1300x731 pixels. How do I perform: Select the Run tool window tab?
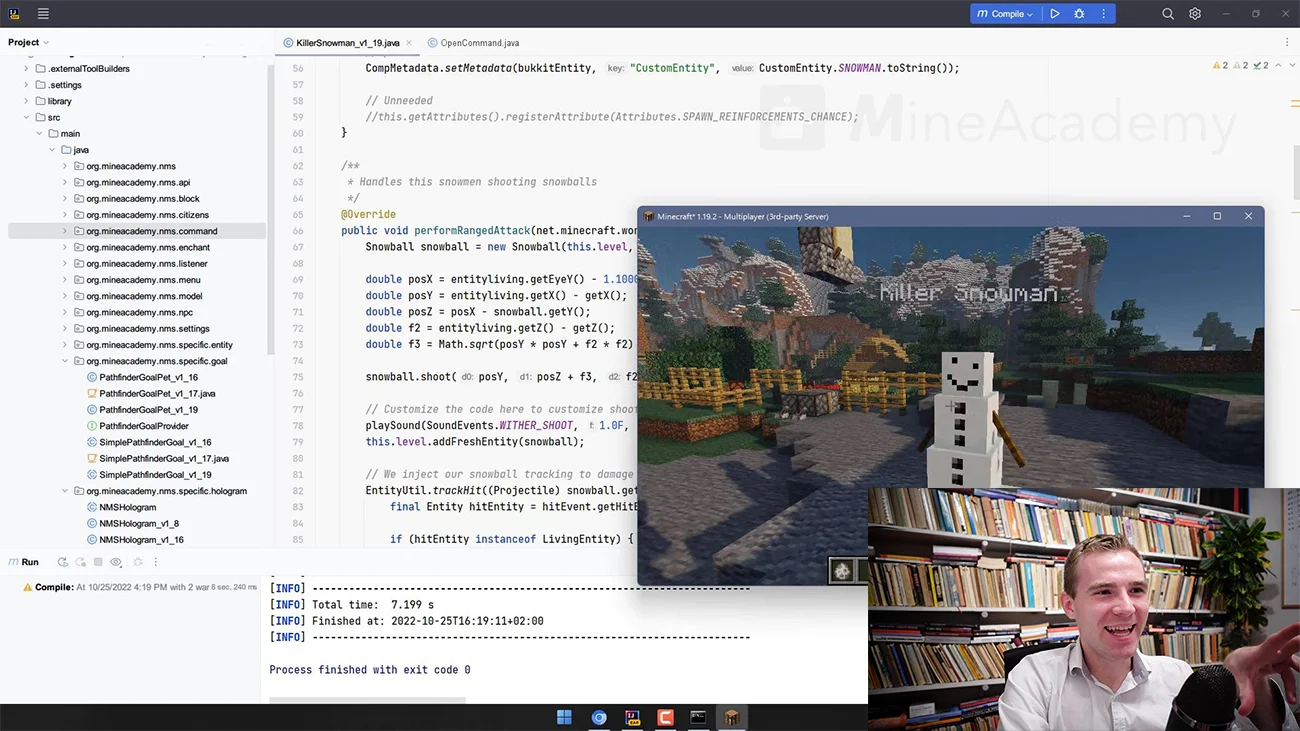(23, 562)
